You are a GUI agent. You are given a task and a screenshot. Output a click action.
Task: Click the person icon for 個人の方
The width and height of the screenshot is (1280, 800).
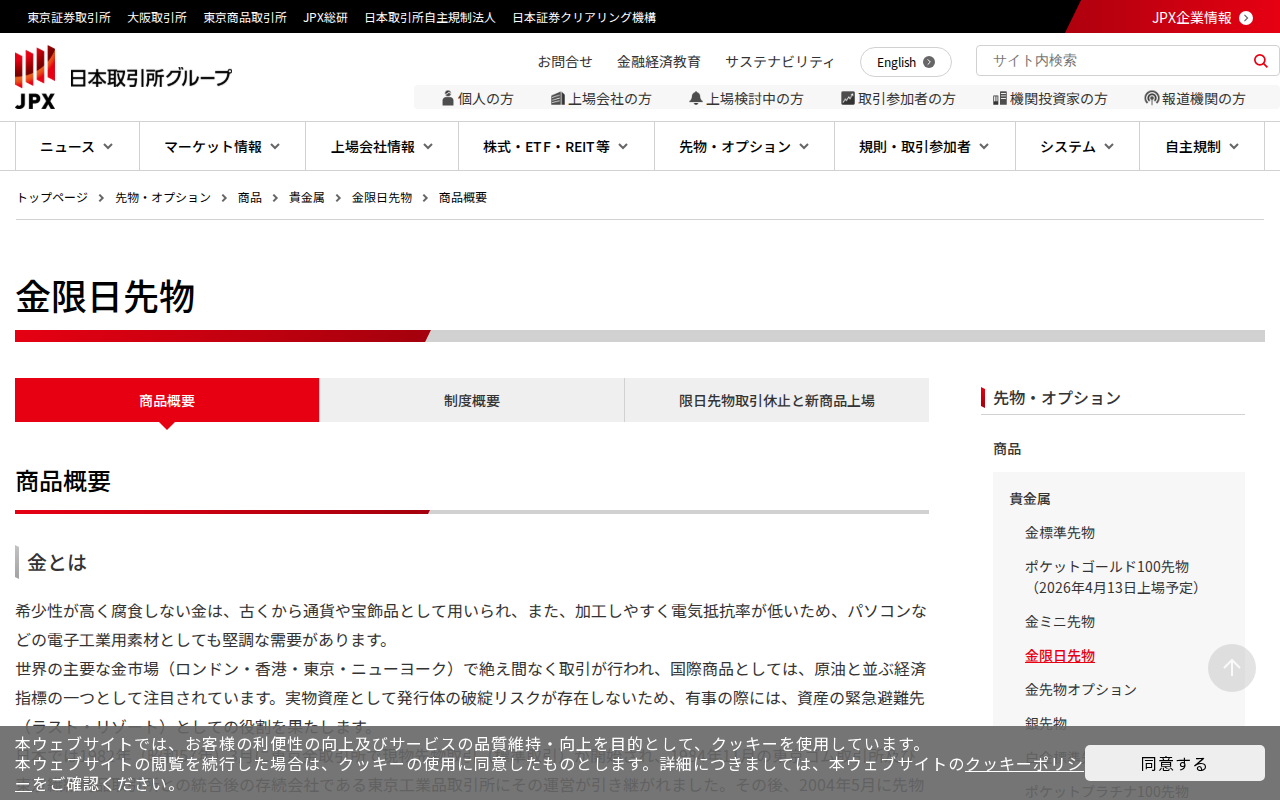point(448,98)
